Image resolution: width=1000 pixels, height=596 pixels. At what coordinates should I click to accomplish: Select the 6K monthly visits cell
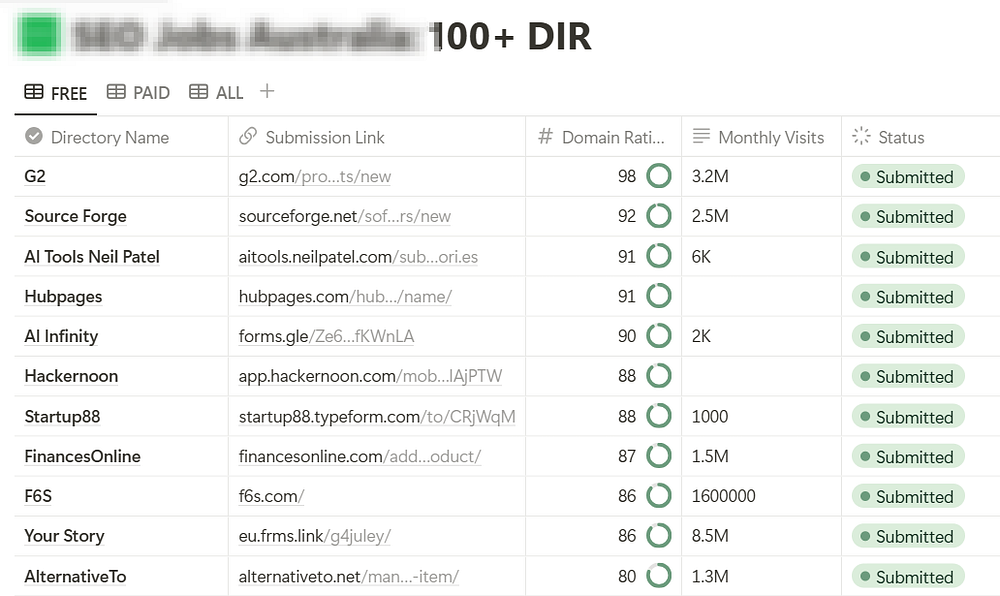[x=761, y=257]
